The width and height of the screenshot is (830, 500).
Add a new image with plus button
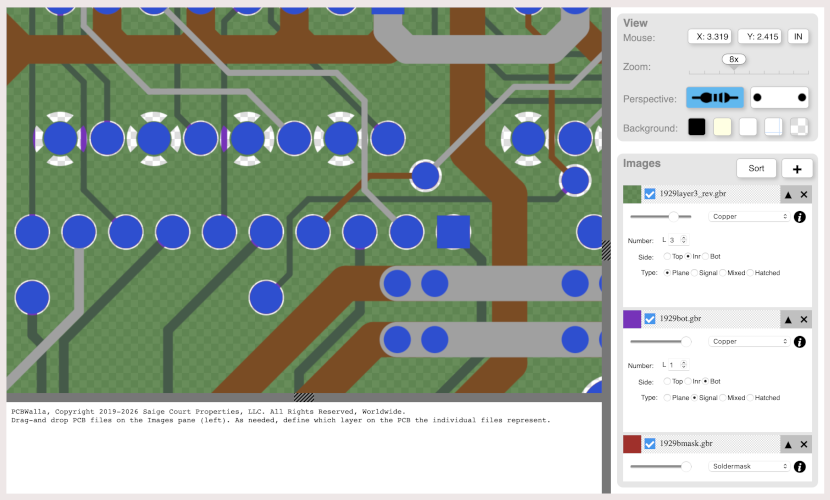(x=796, y=169)
